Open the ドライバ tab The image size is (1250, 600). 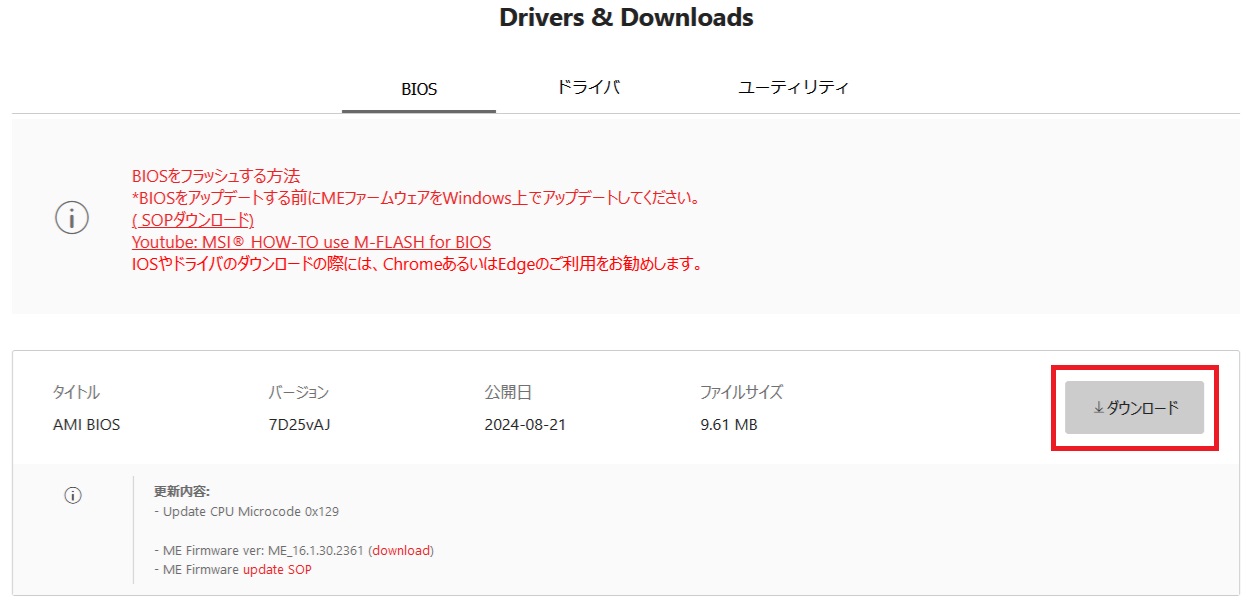pyautogui.click(x=588, y=87)
